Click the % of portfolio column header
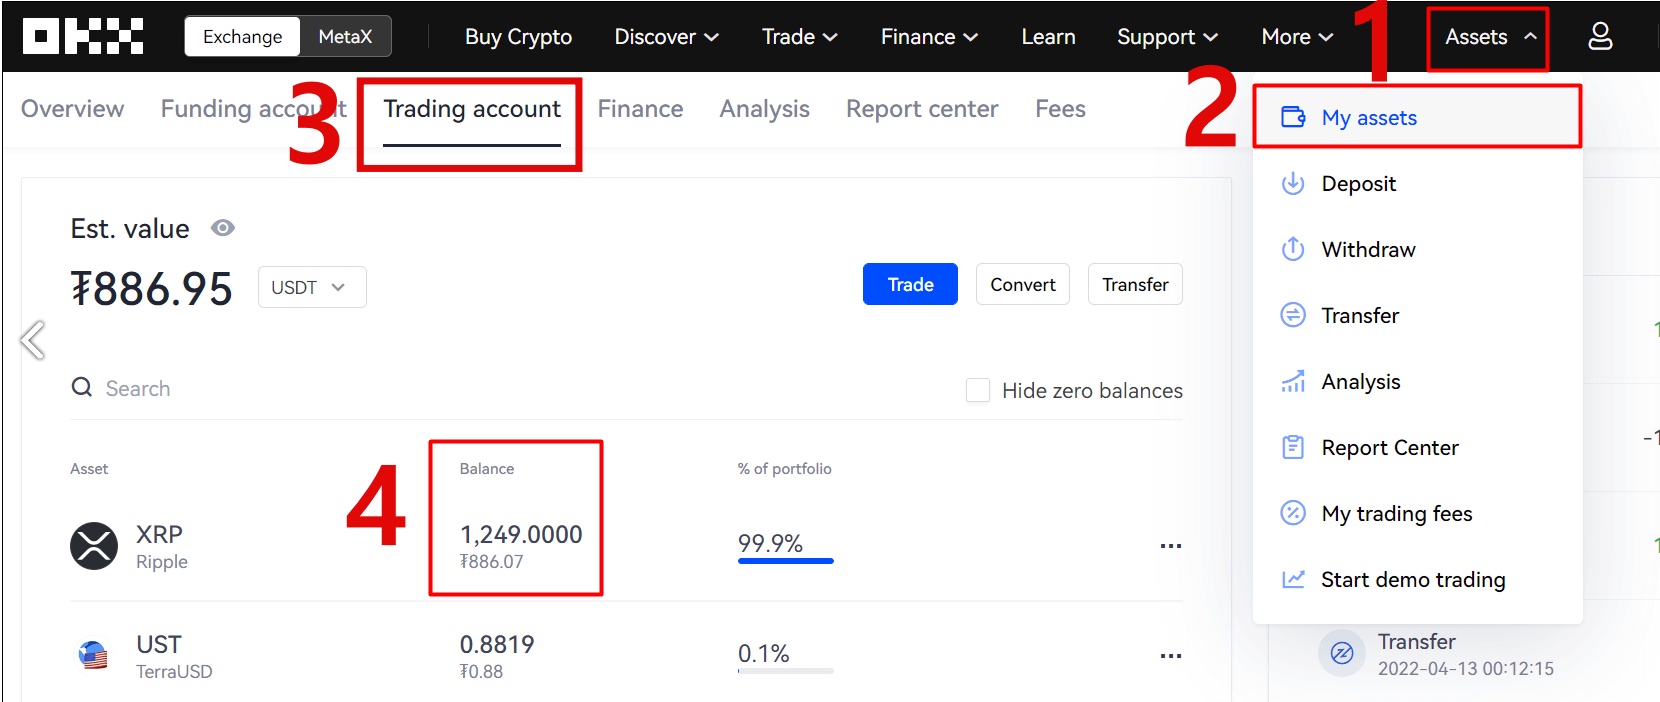Image resolution: width=1660 pixels, height=702 pixels. [785, 468]
